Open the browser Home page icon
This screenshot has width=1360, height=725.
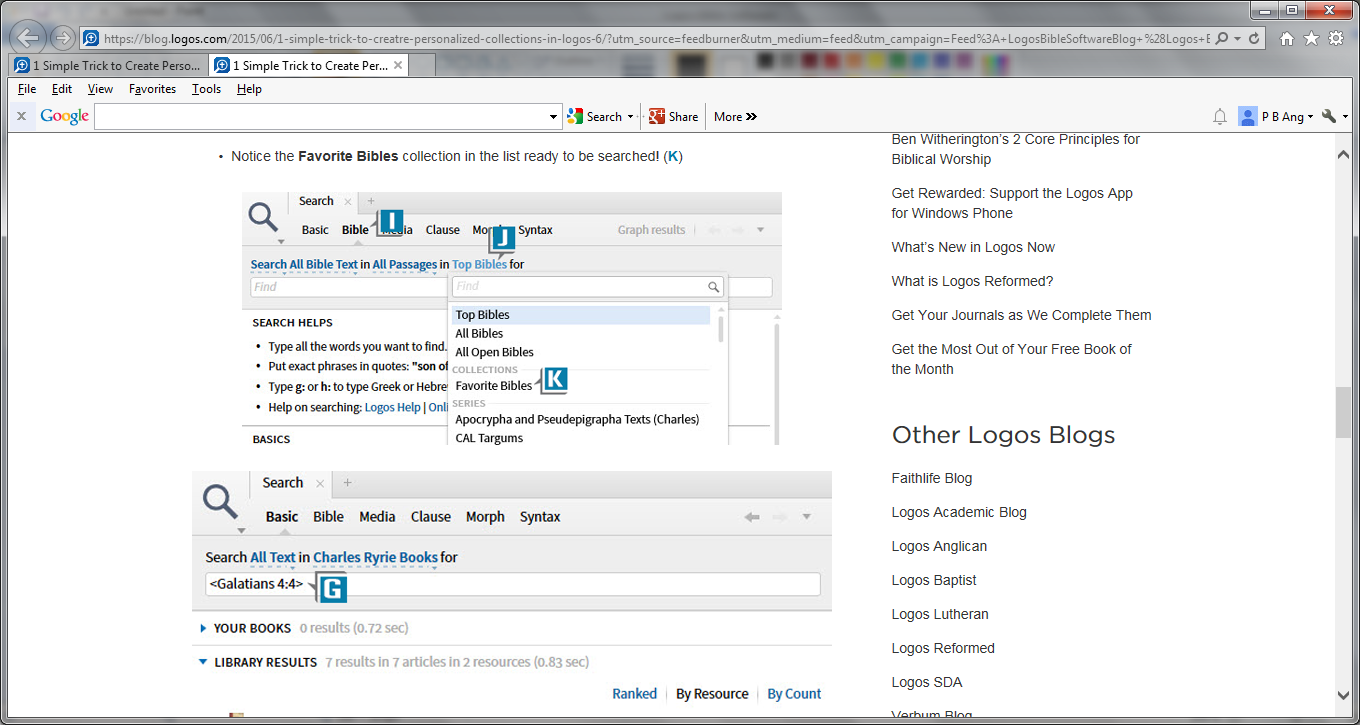pyautogui.click(x=1287, y=38)
